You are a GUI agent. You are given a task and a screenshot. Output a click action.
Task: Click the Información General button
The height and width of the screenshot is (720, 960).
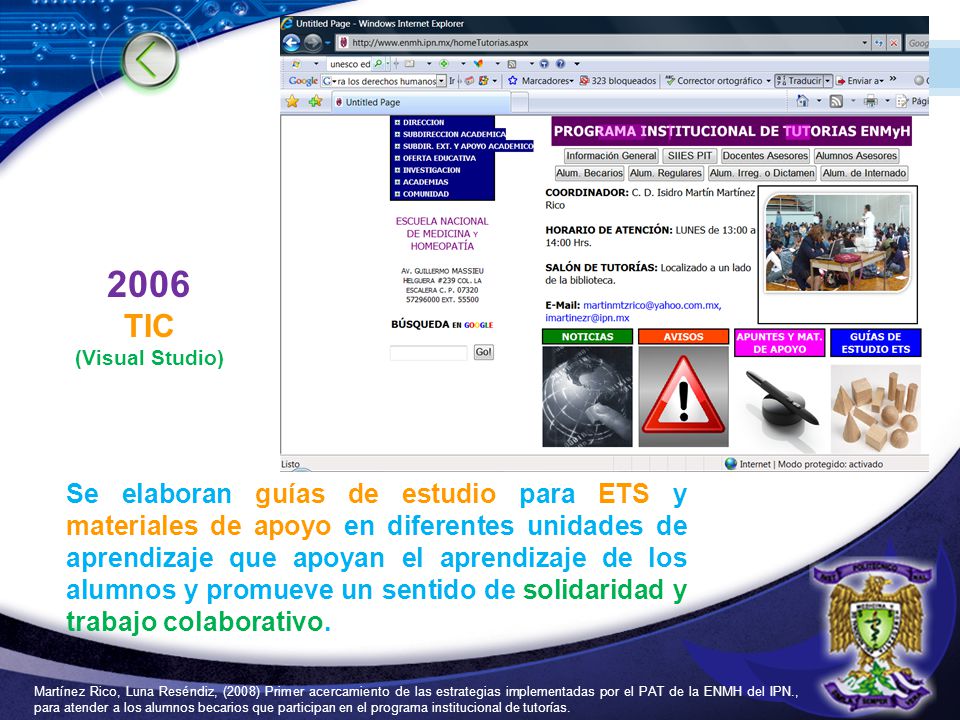[x=611, y=156]
